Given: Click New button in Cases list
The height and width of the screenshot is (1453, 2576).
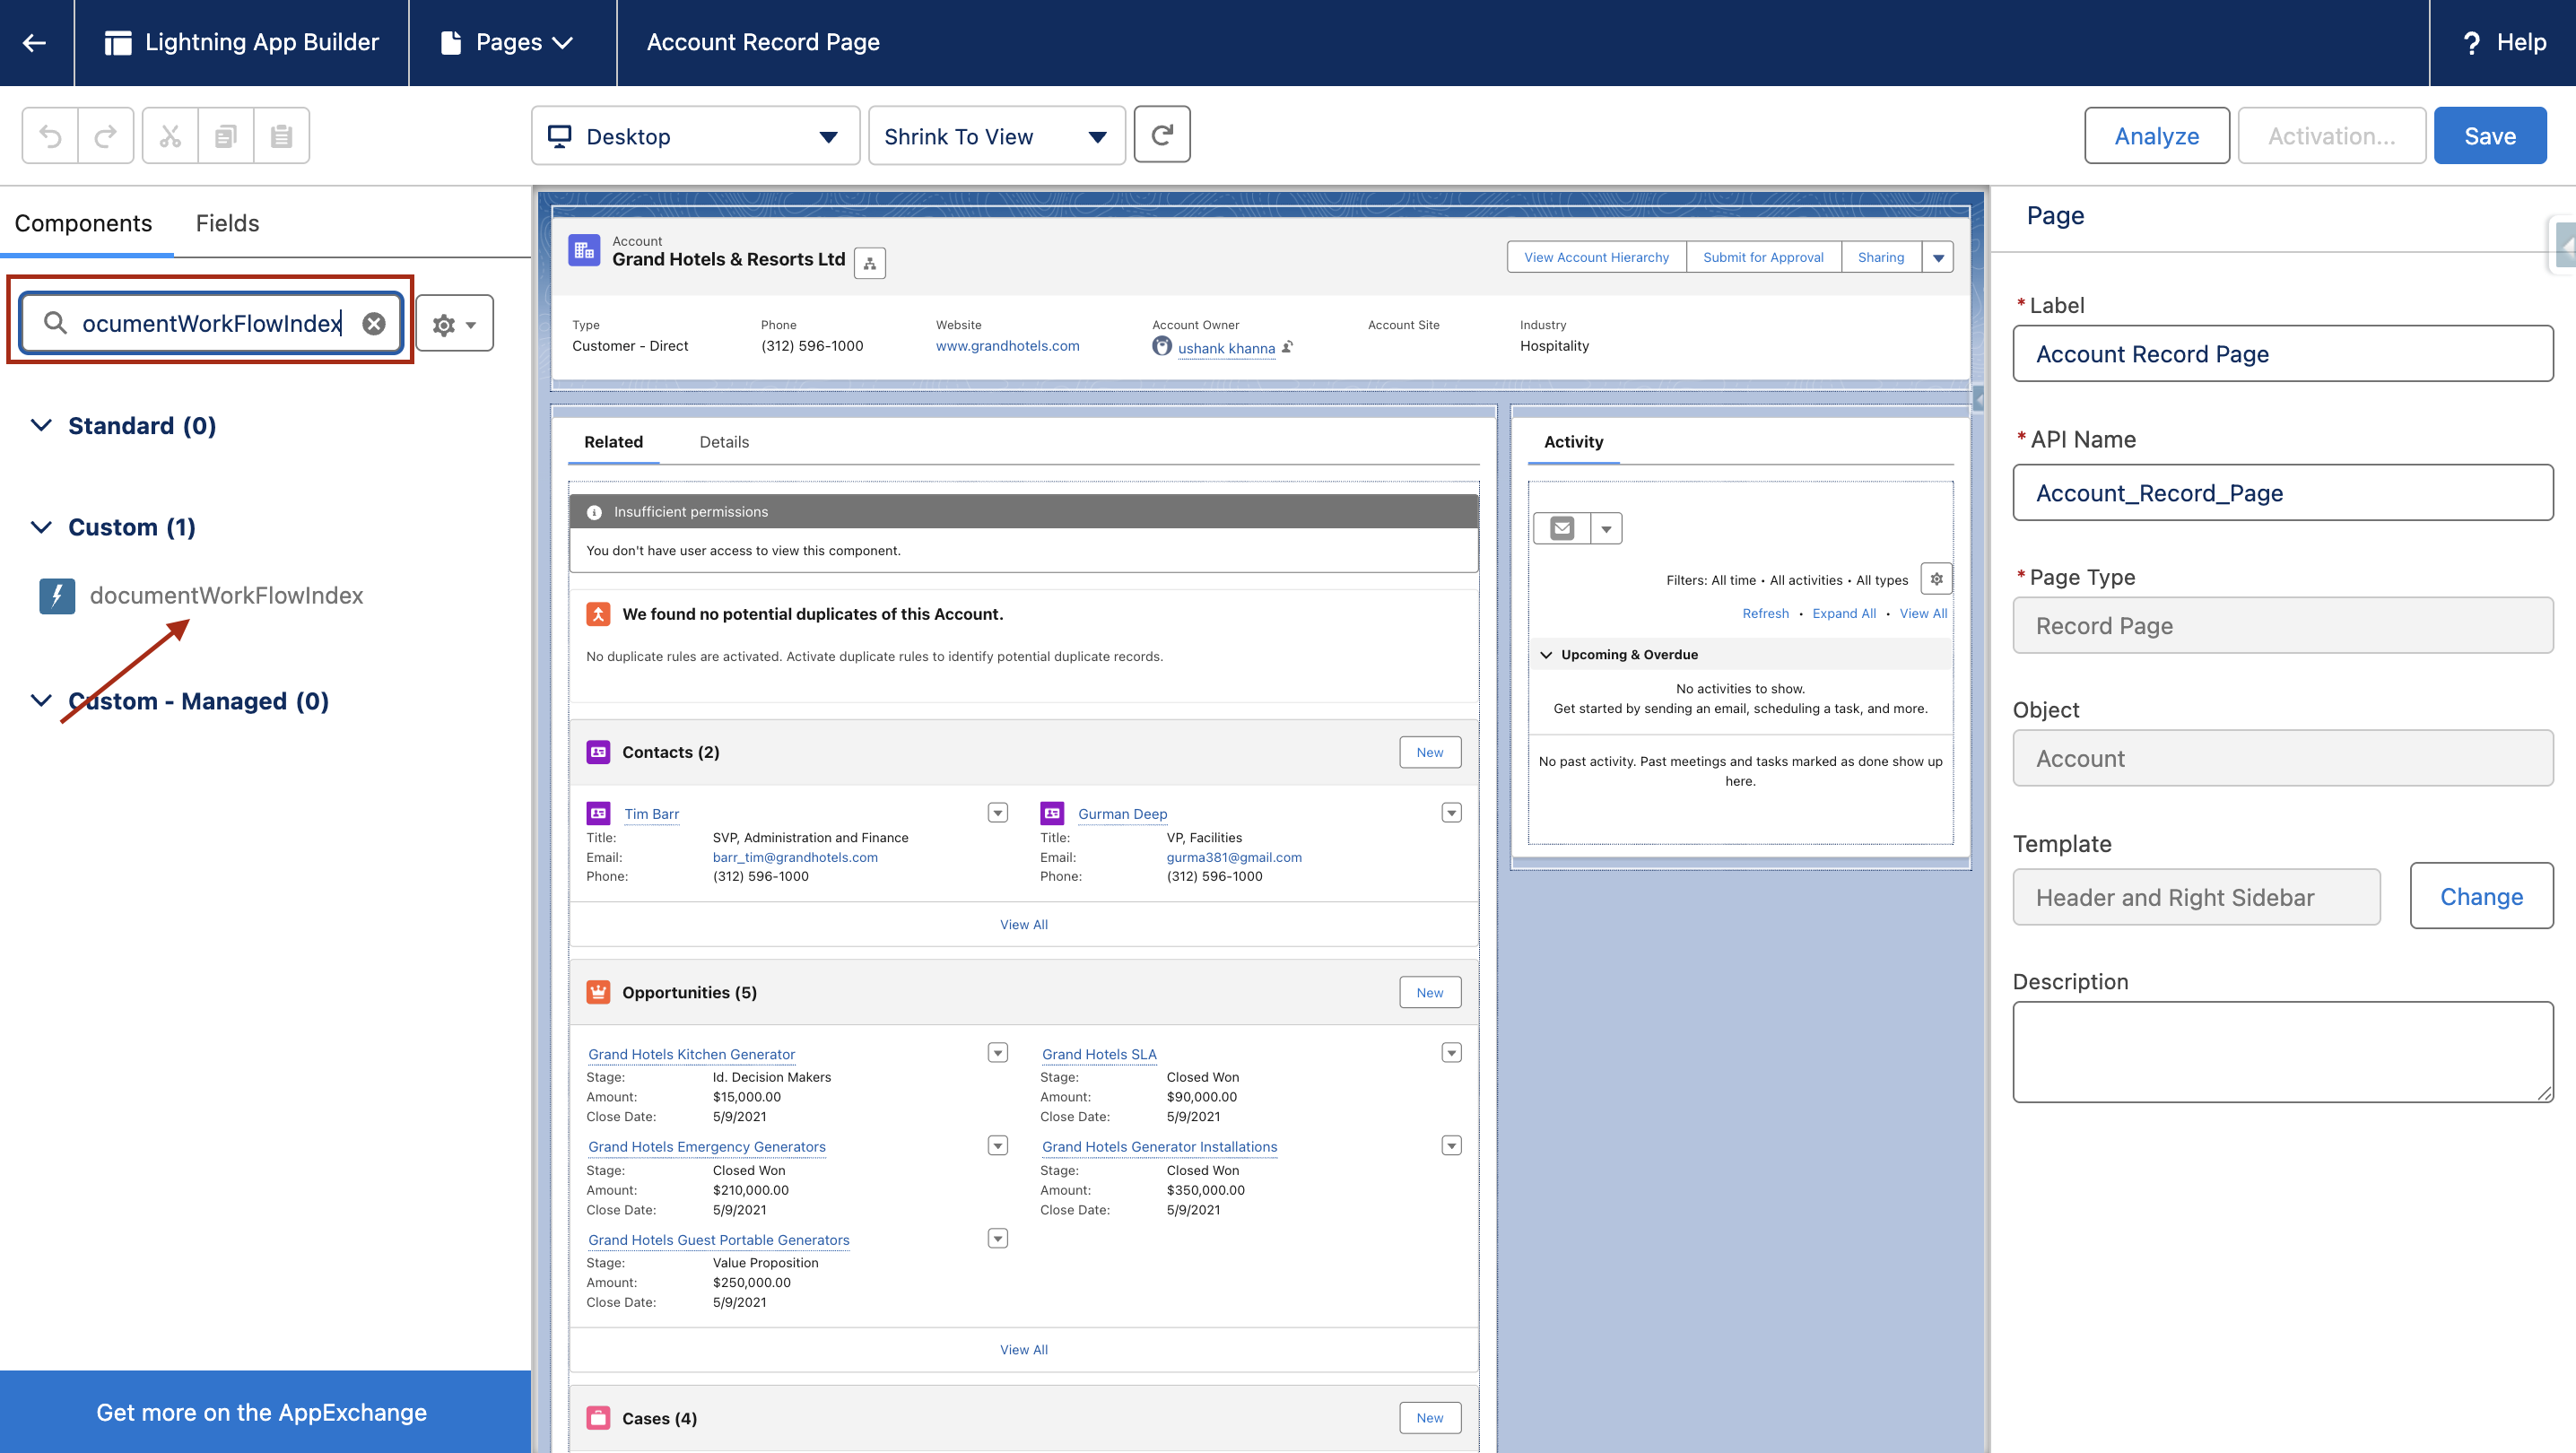Looking at the screenshot, I should coord(1429,1418).
